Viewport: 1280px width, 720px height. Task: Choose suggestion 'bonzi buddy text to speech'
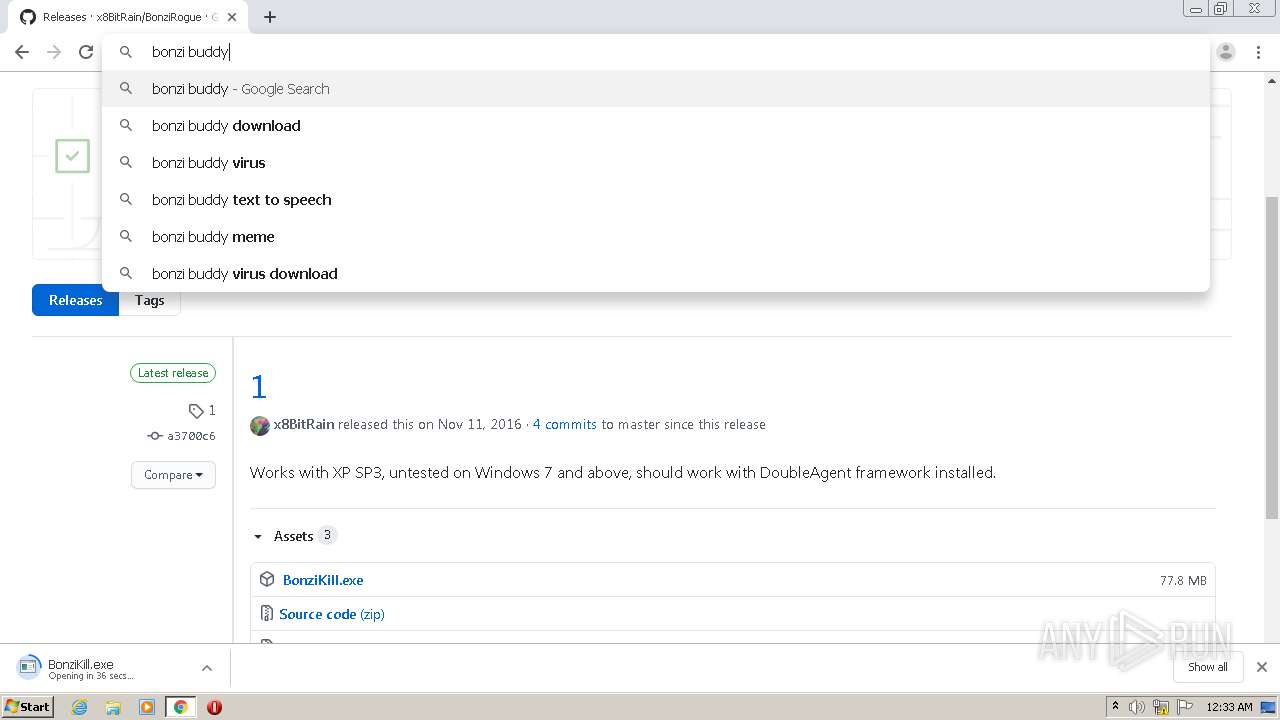655,200
